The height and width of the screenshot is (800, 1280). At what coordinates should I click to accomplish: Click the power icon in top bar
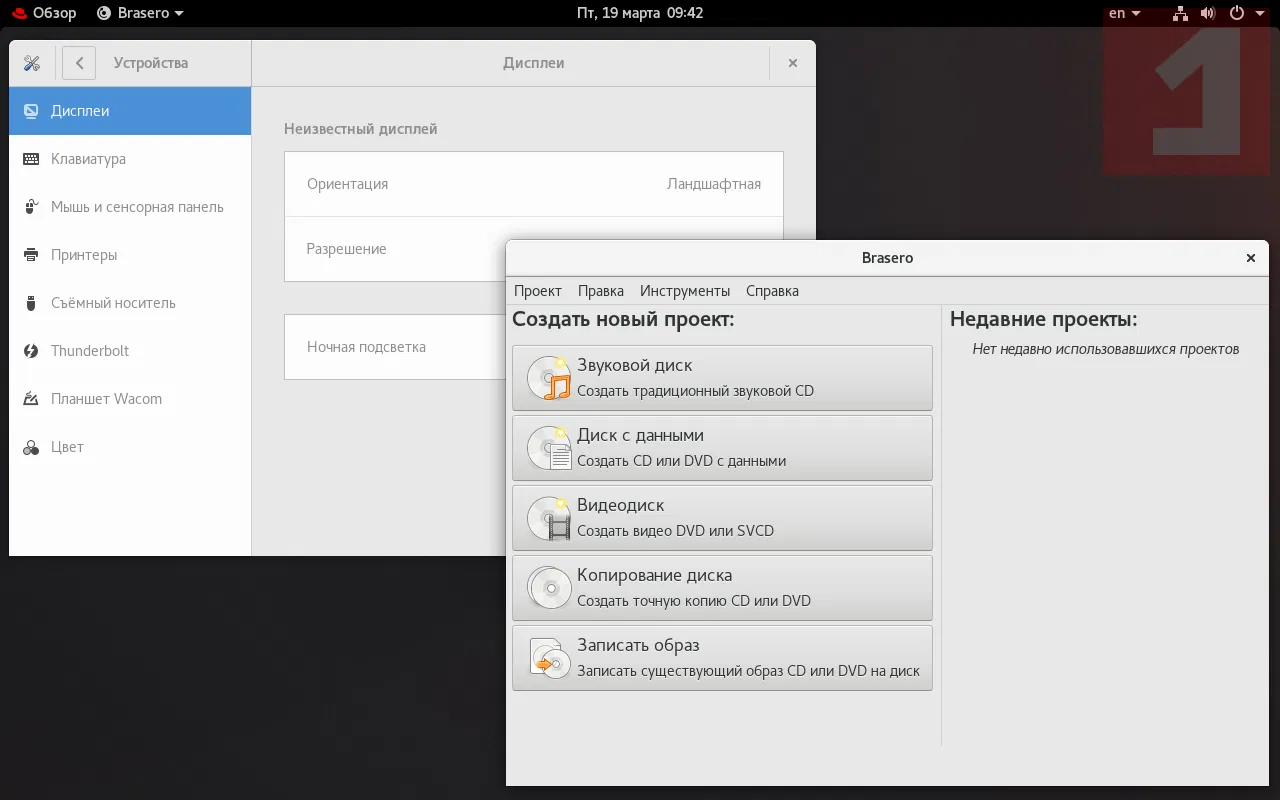[1237, 13]
